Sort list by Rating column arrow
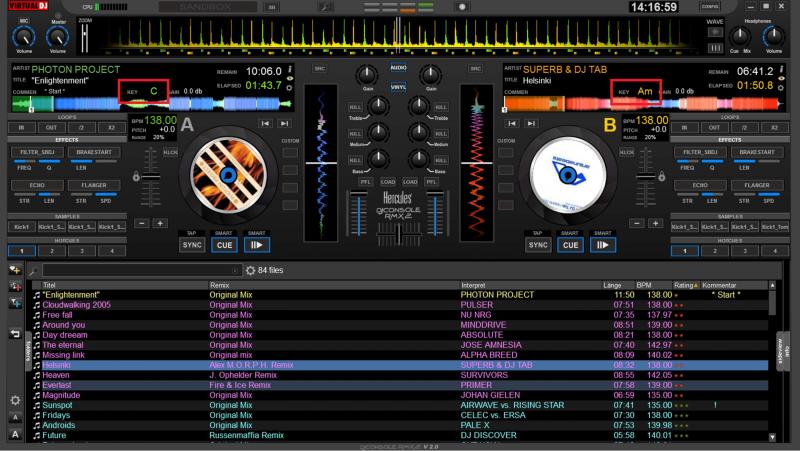The height and width of the screenshot is (451, 800). 696,285
